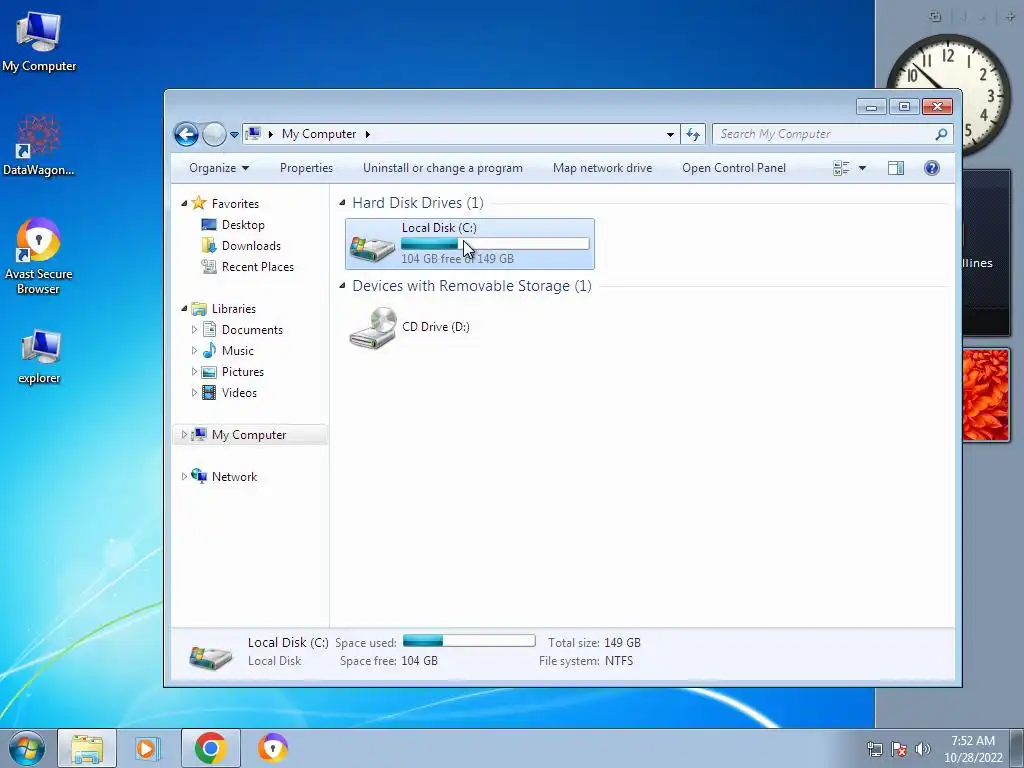The width and height of the screenshot is (1024, 768).
Task: Expand the address bar history dropdown
Action: pyautogui.click(x=670, y=135)
